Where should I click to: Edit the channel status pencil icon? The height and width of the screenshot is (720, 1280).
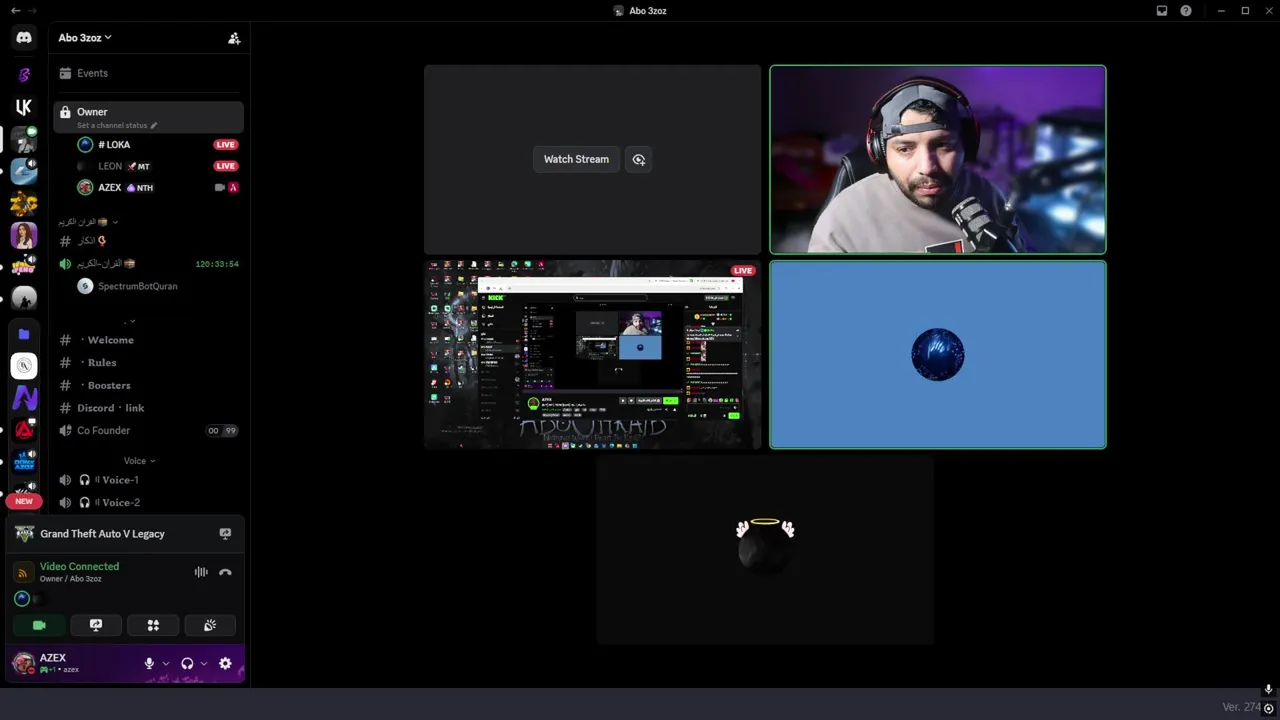pos(154,126)
